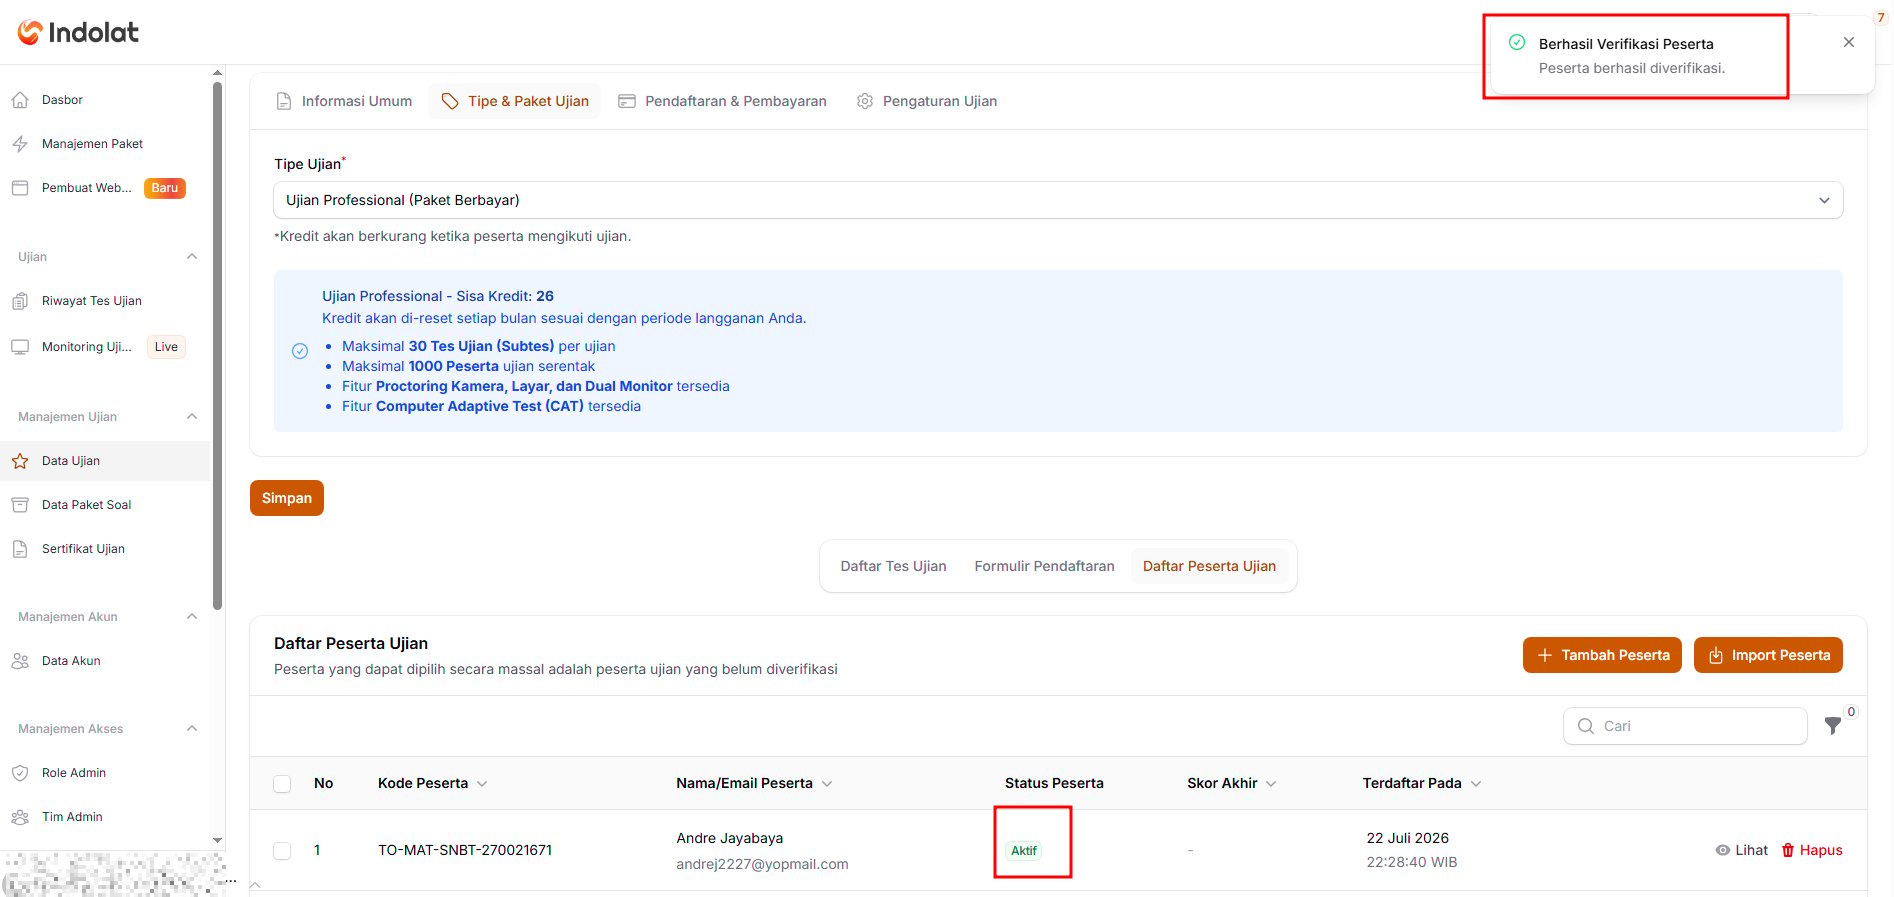
Task: Select Tipe & Paket Ujian tab
Action: [515, 101]
